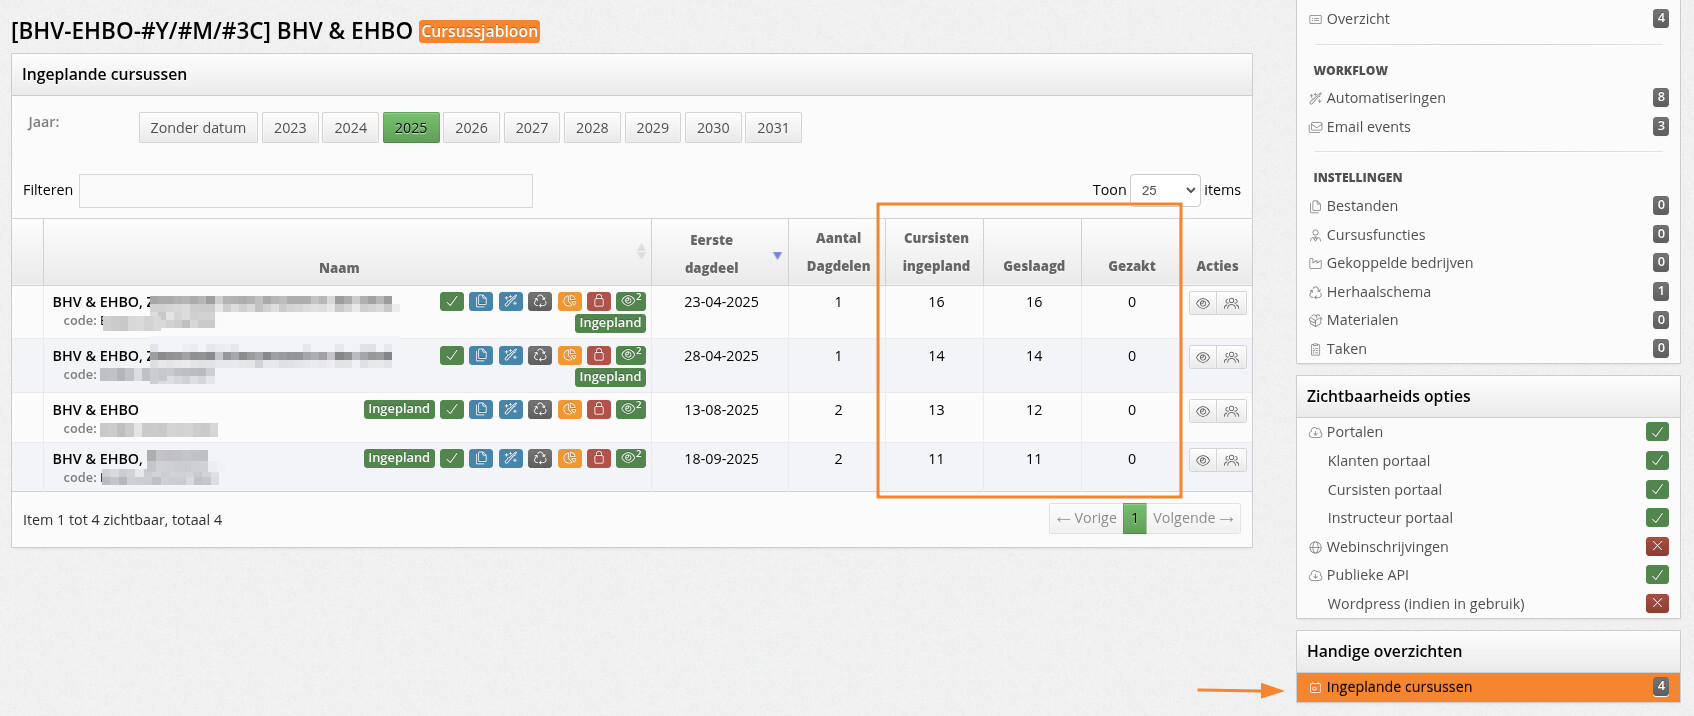
Task: Click the orange pie chart icon in the 23-04-2025 row
Action: (570, 301)
